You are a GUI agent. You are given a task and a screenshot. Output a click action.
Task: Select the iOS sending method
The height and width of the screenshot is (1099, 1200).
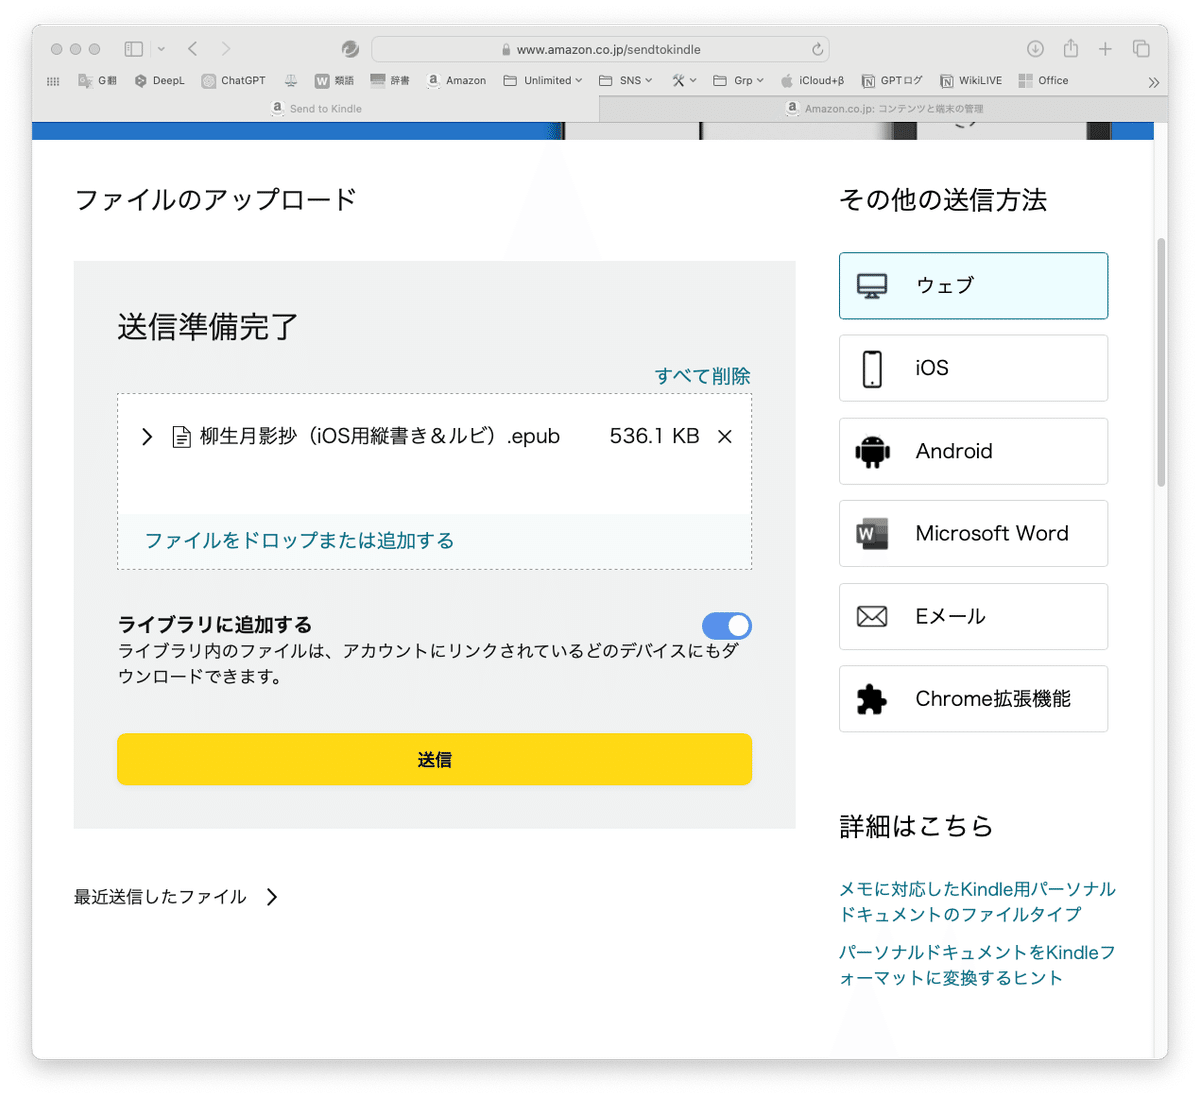point(973,368)
